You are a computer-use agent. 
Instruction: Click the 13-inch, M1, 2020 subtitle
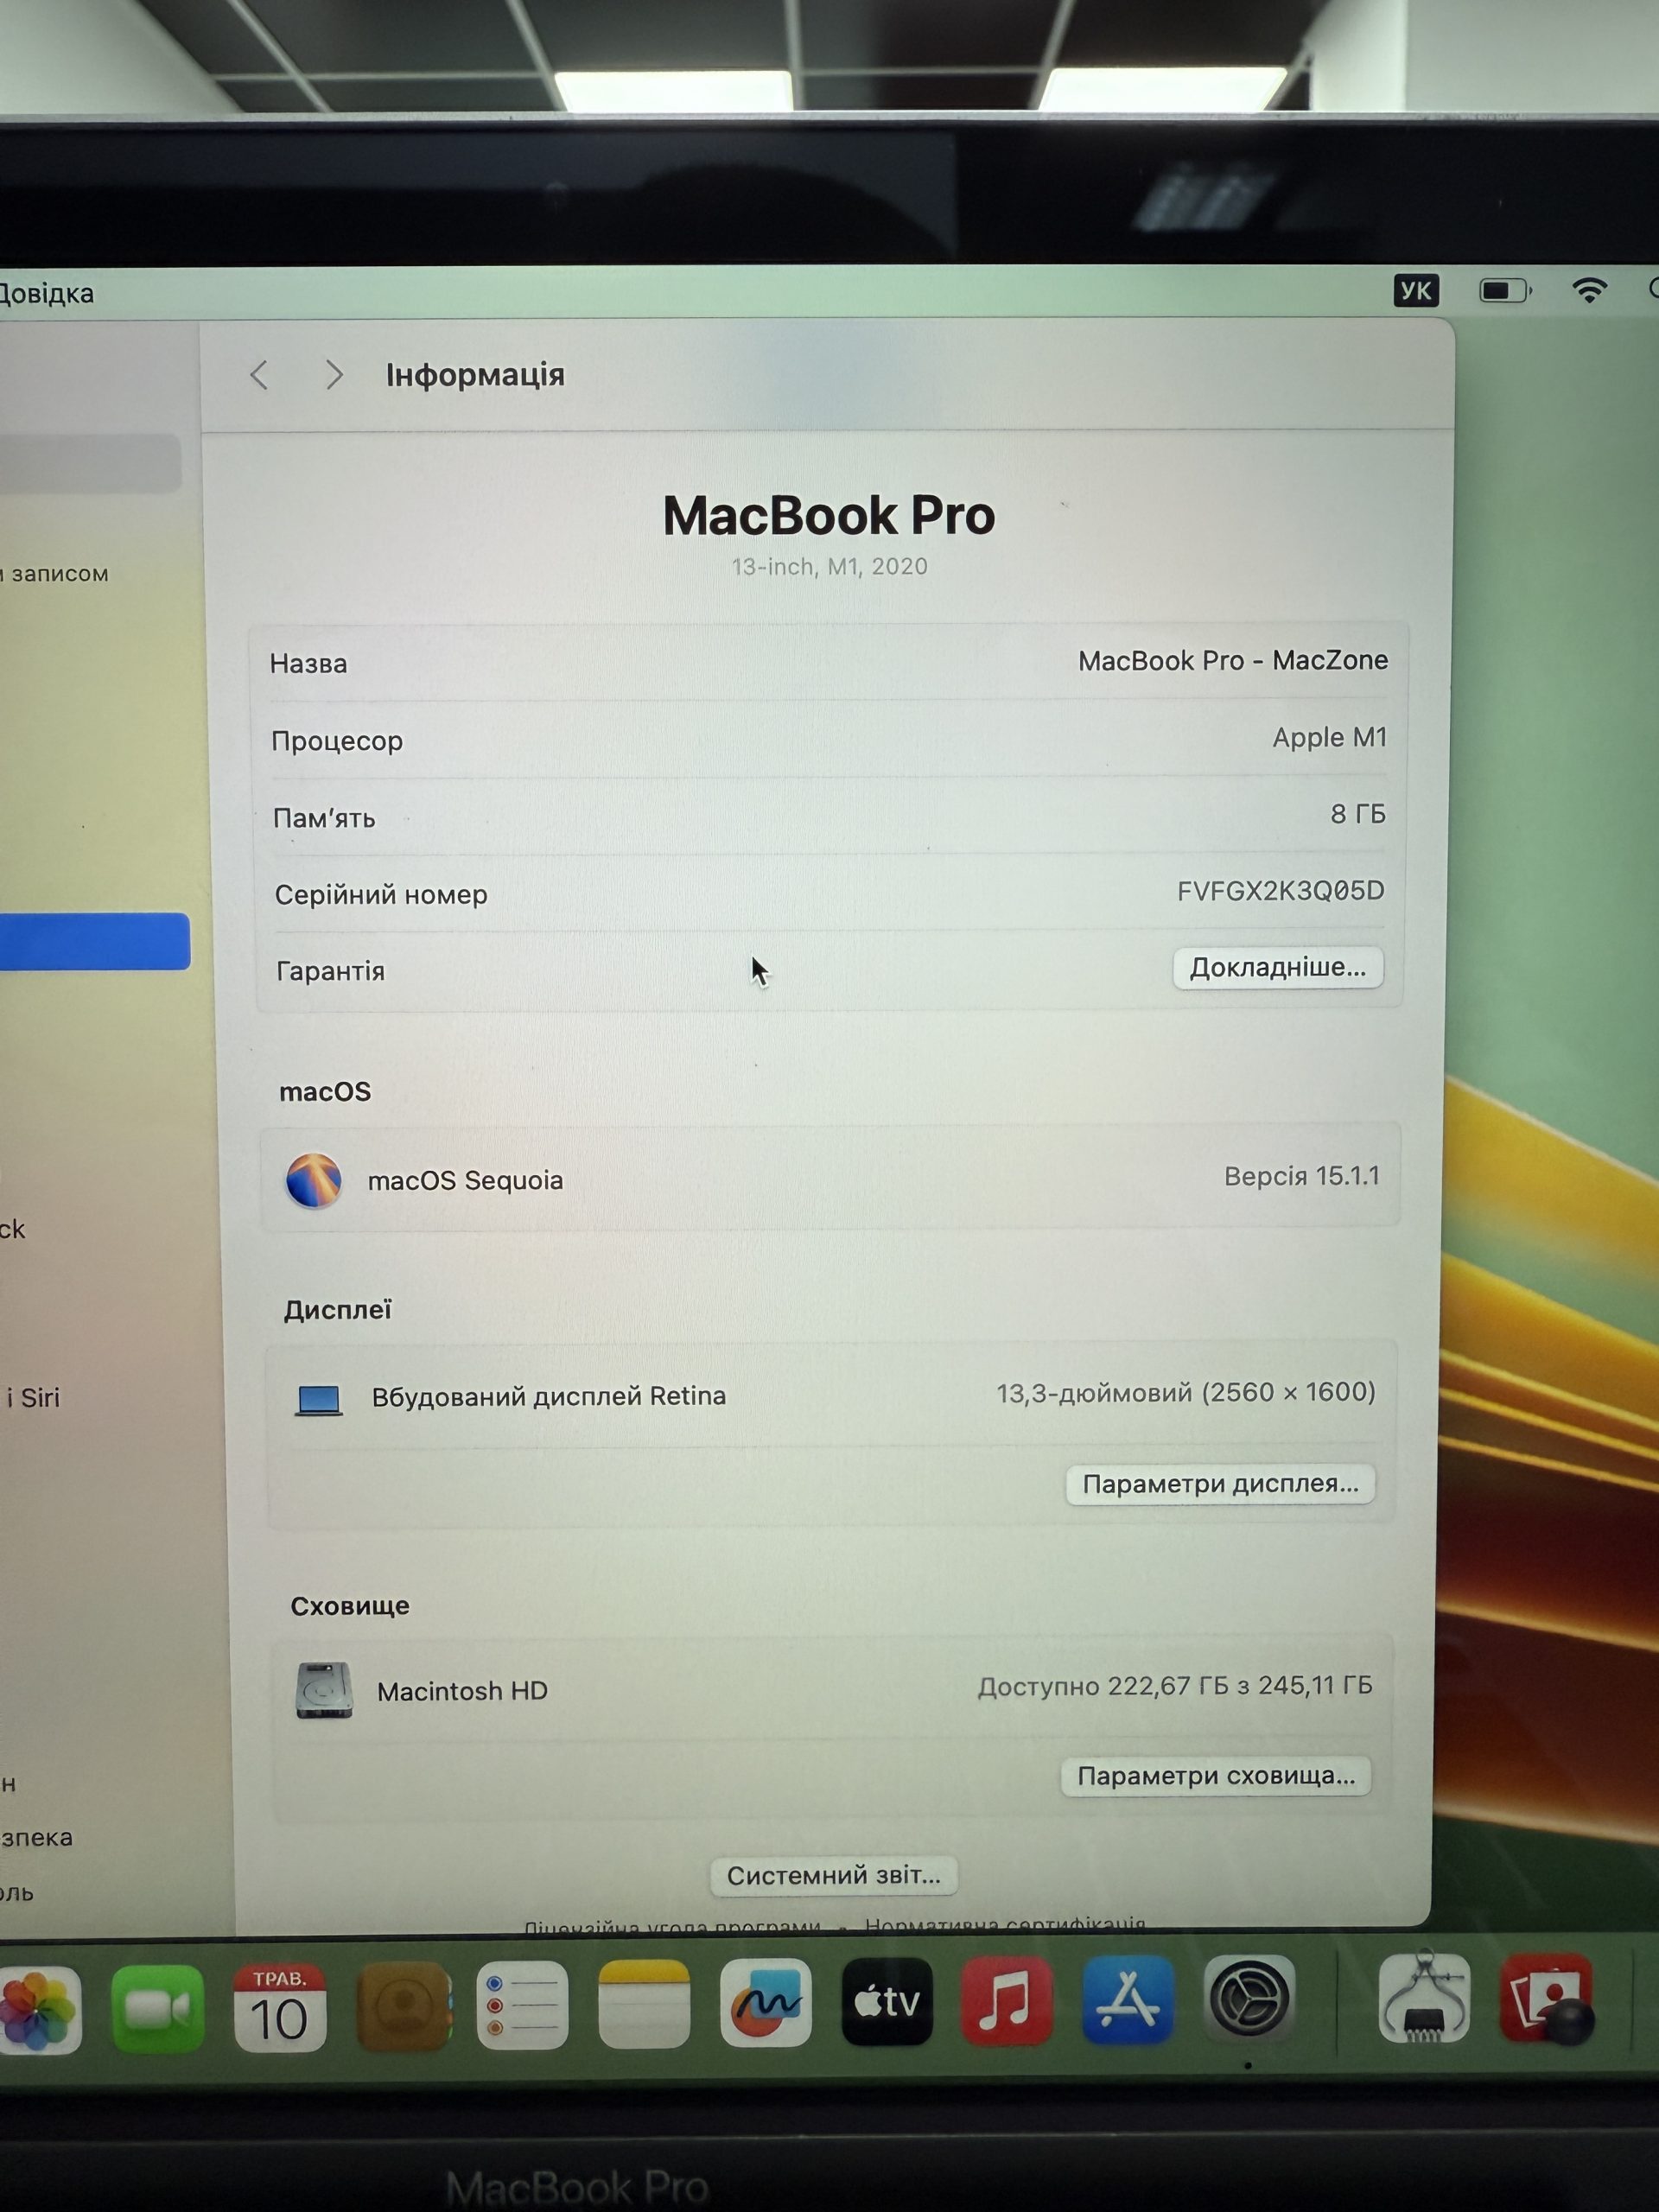tap(829, 567)
